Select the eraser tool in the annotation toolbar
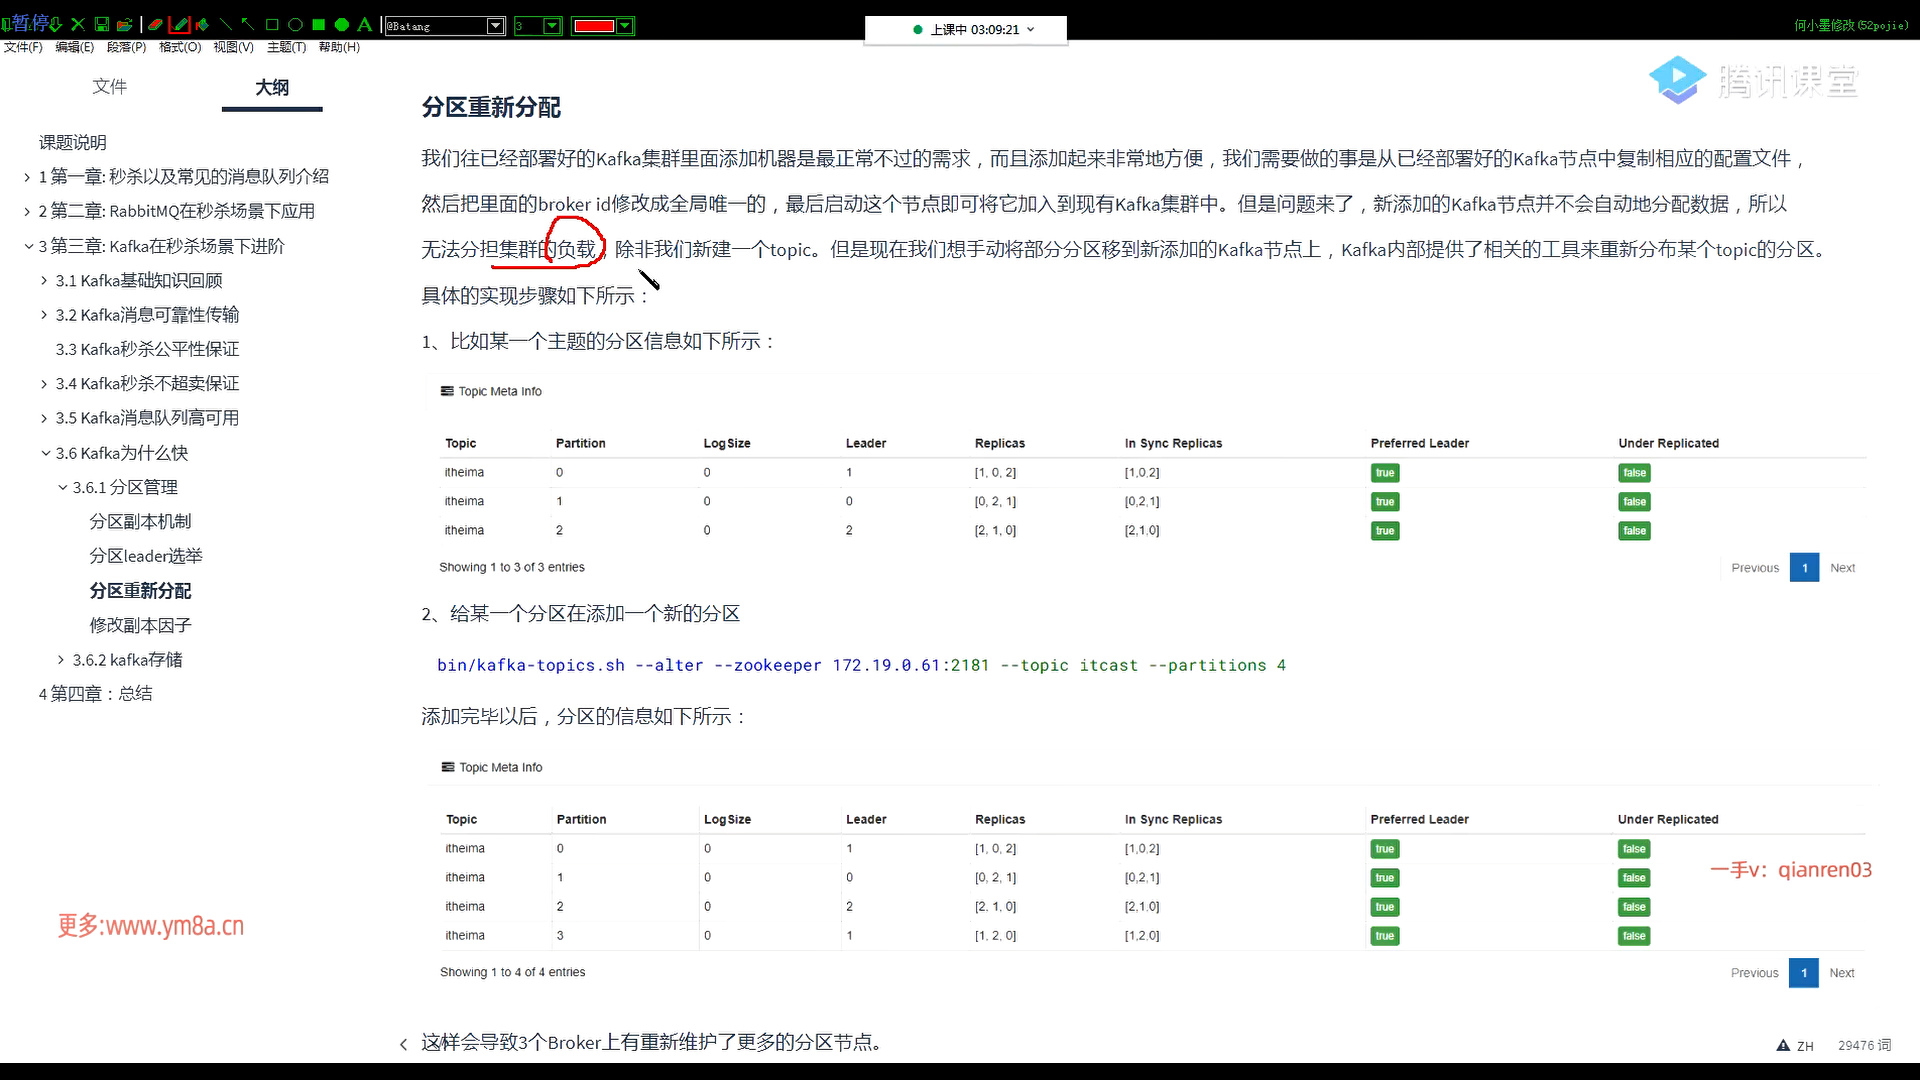The height and width of the screenshot is (1080, 1920). (x=156, y=25)
